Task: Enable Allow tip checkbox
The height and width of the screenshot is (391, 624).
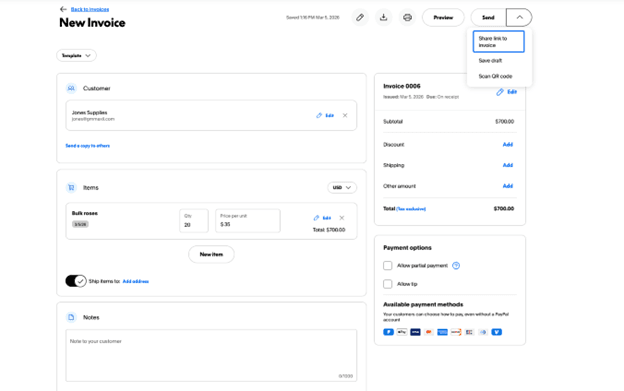Action: click(x=388, y=284)
